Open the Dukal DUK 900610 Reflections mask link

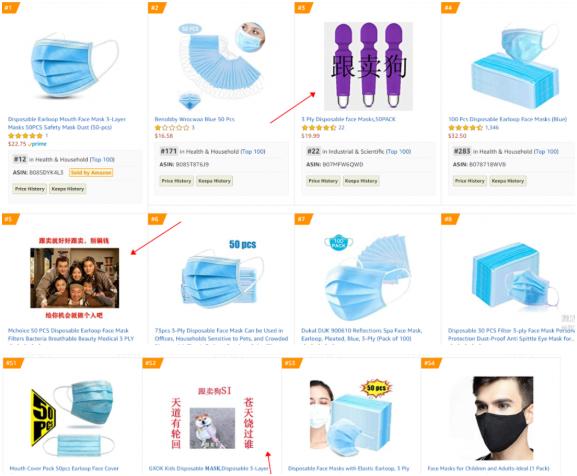tap(361, 334)
